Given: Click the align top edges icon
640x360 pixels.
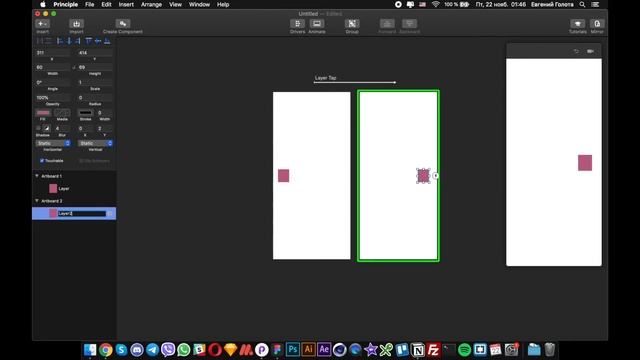Looking at the screenshot, I should (x=89, y=41).
